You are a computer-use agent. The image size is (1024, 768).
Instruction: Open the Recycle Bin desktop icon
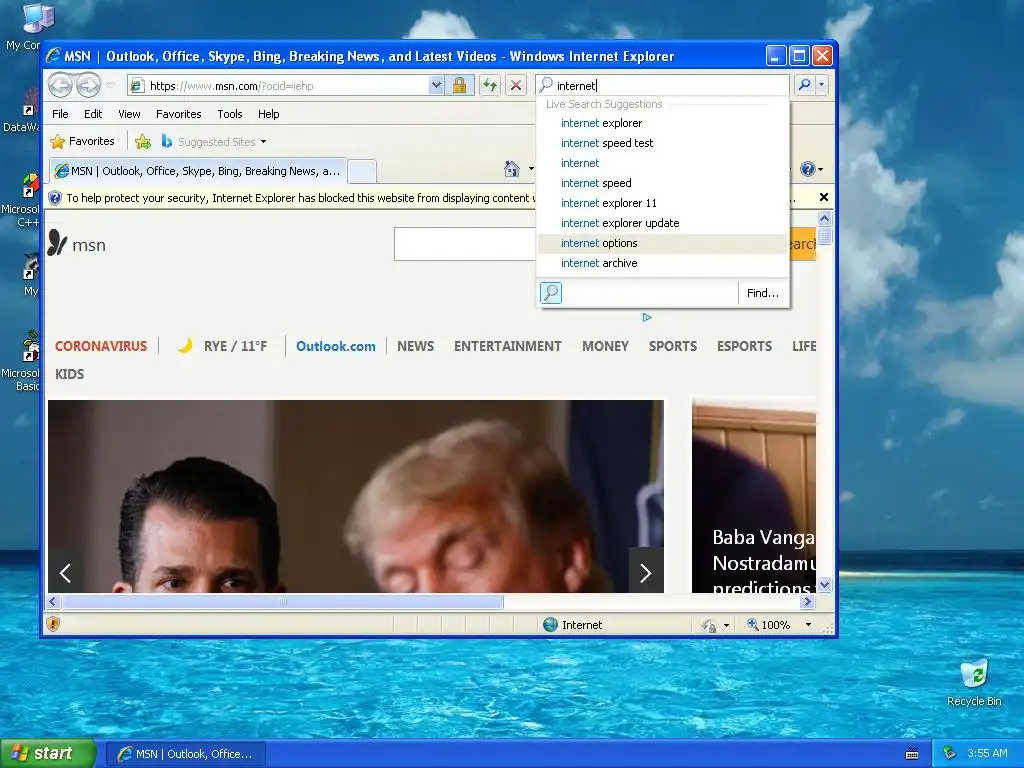pyautogui.click(x=974, y=683)
